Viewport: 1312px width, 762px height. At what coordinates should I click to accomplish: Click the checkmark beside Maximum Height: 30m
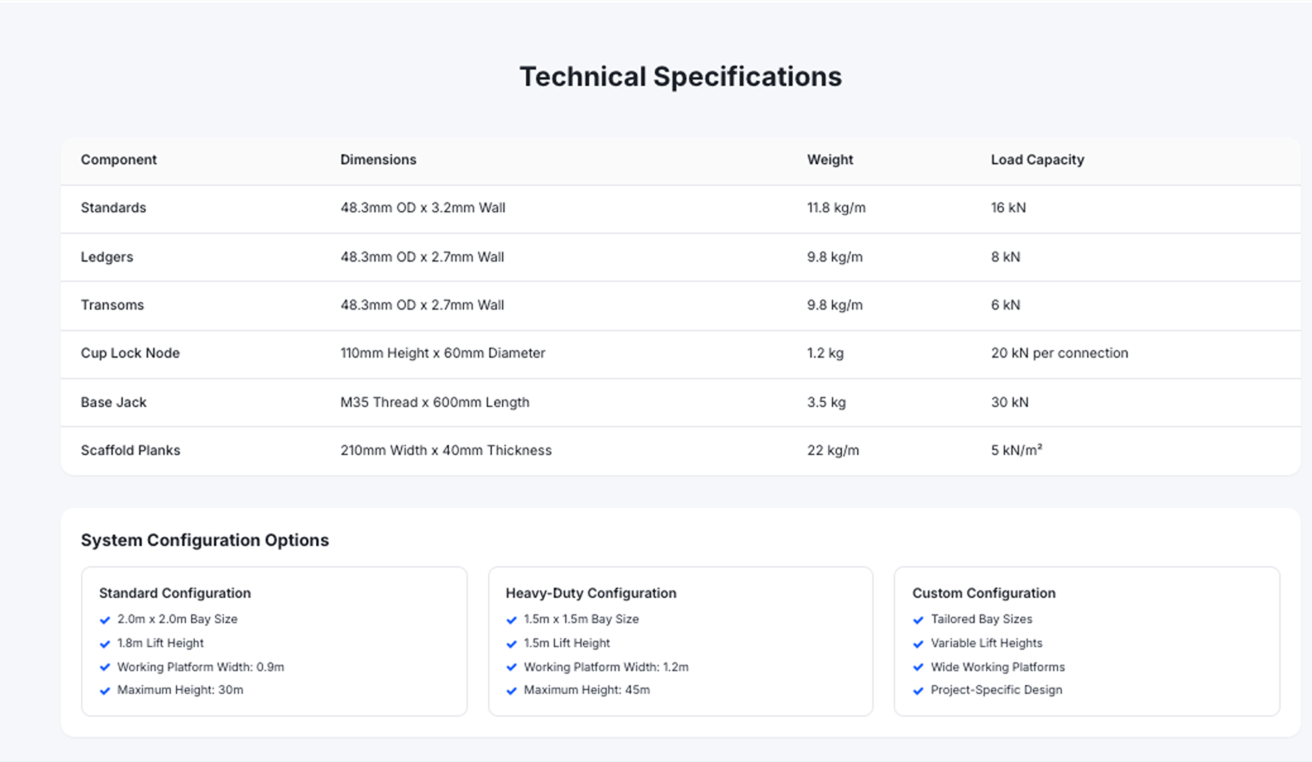coord(106,691)
